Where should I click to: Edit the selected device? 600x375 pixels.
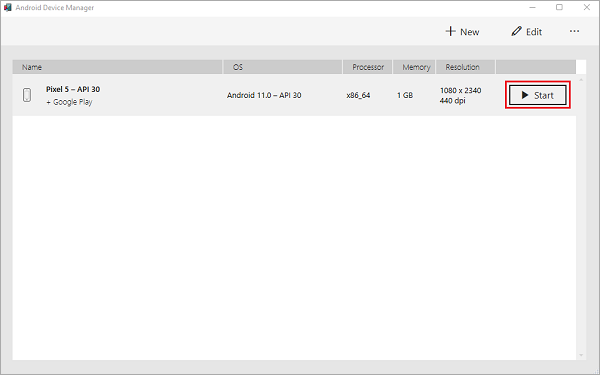[x=527, y=32]
